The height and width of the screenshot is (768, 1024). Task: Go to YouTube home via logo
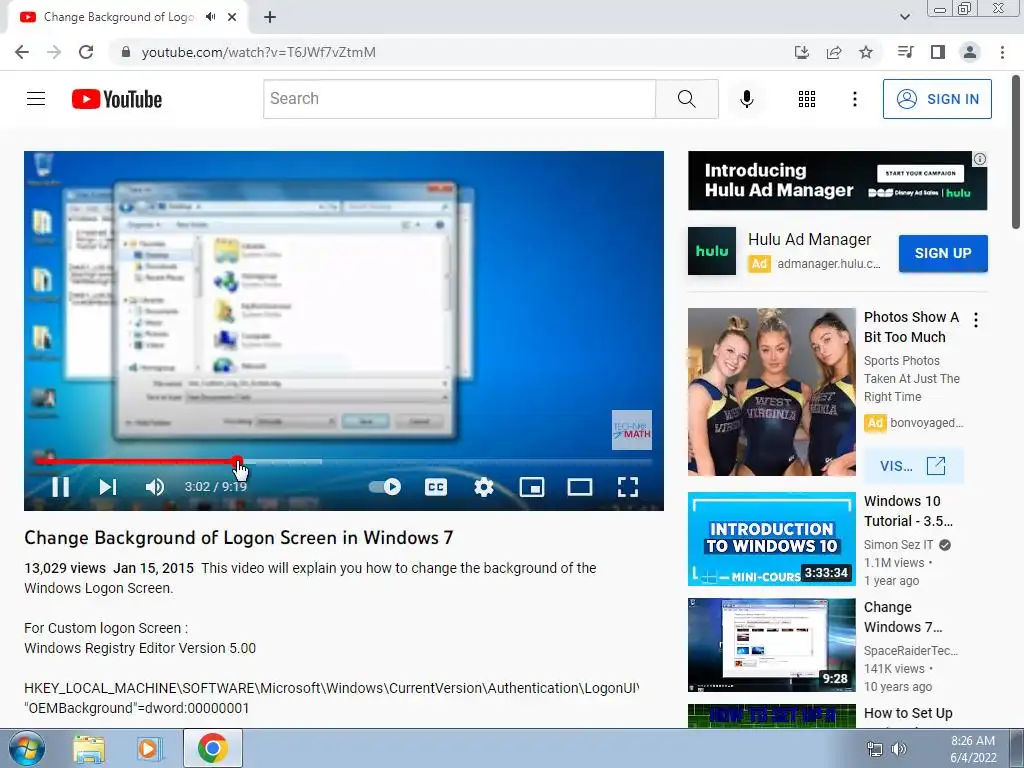pyautogui.click(x=117, y=99)
